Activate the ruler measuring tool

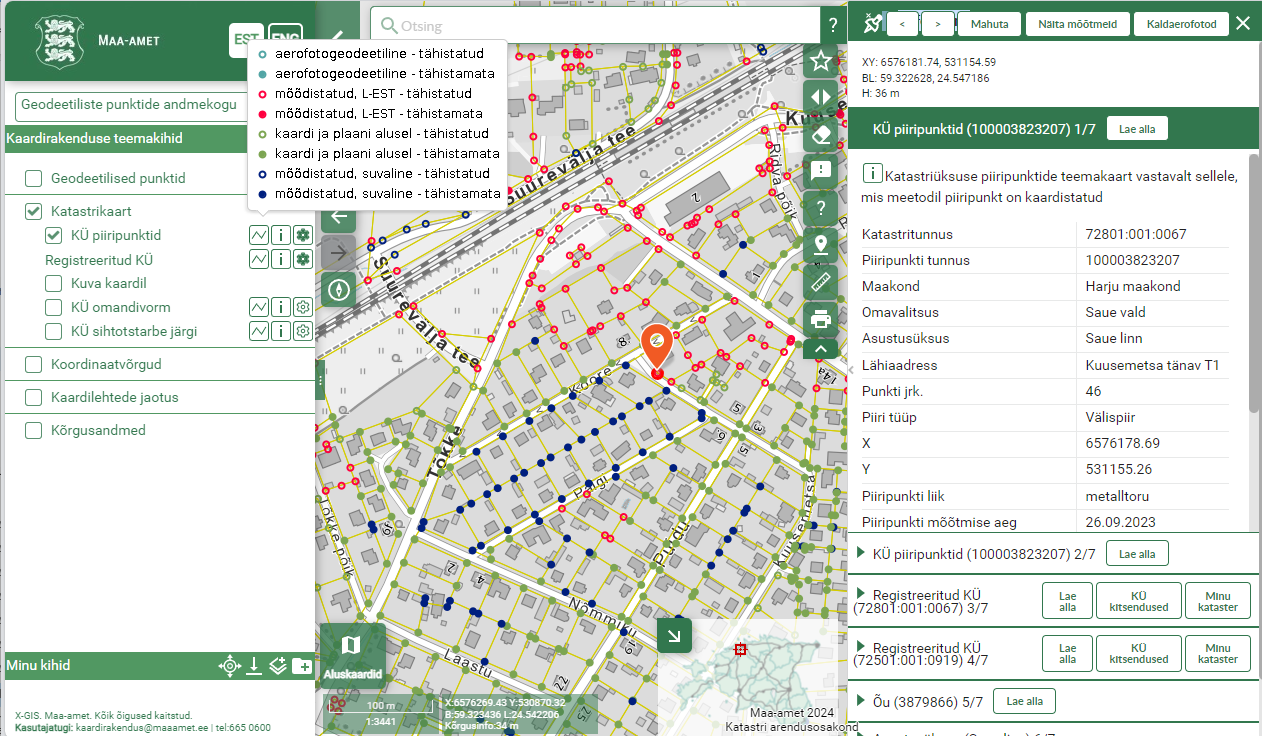coord(821,282)
